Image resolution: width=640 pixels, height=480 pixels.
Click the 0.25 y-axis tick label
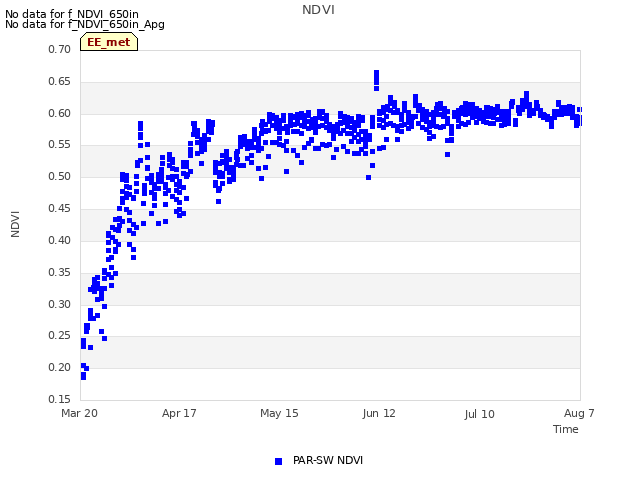click(x=59, y=336)
